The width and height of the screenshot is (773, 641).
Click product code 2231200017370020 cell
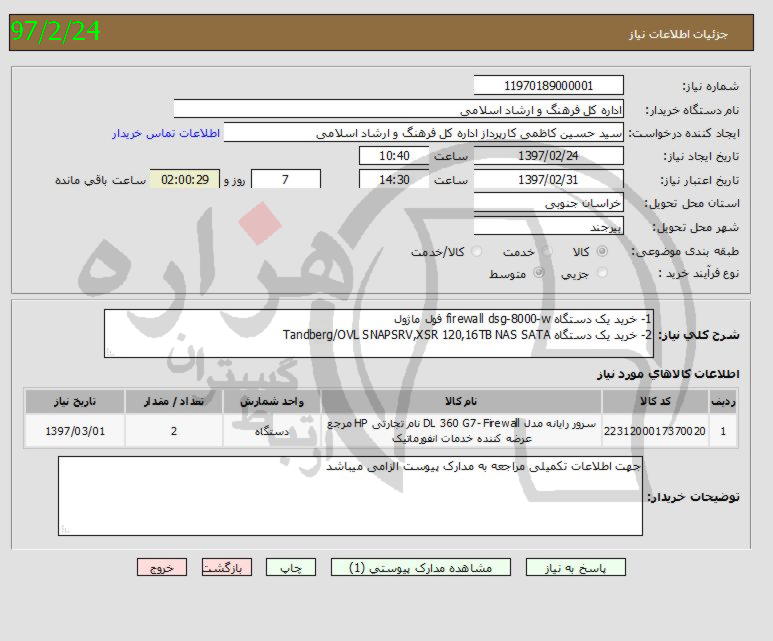655,431
